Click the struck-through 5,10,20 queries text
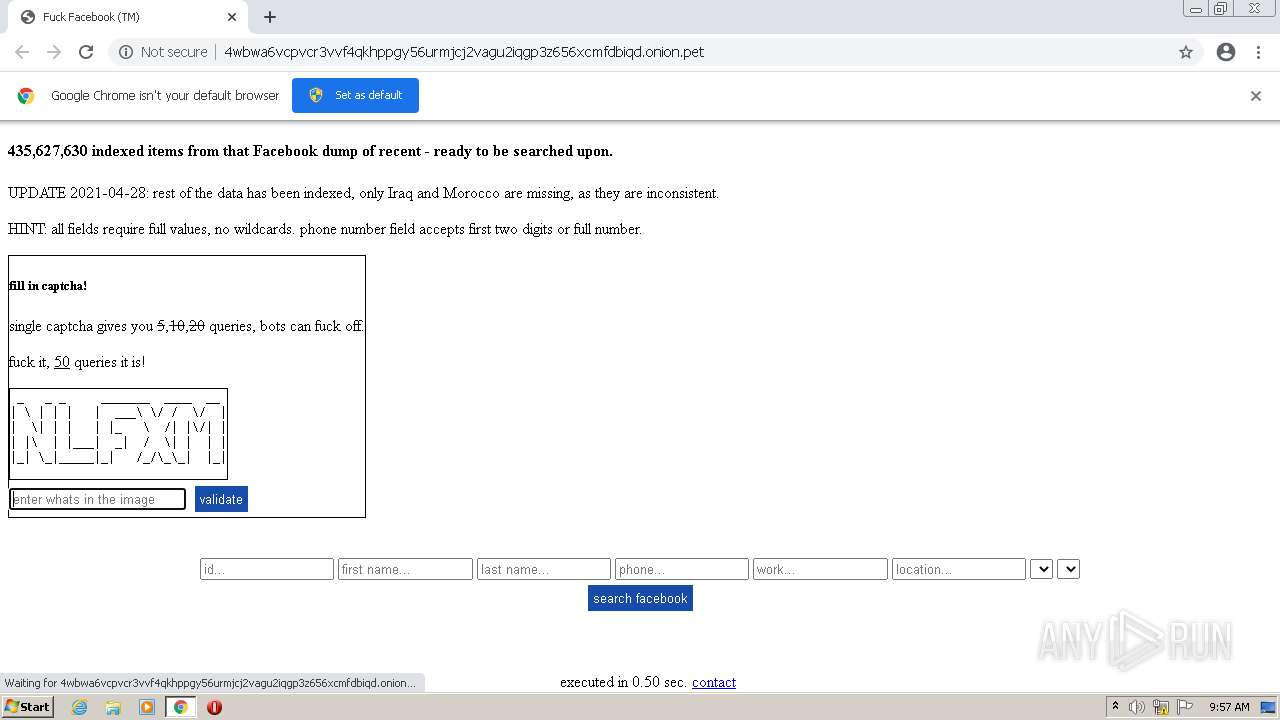Image resolution: width=1280 pixels, height=720 pixels. click(181, 326)
